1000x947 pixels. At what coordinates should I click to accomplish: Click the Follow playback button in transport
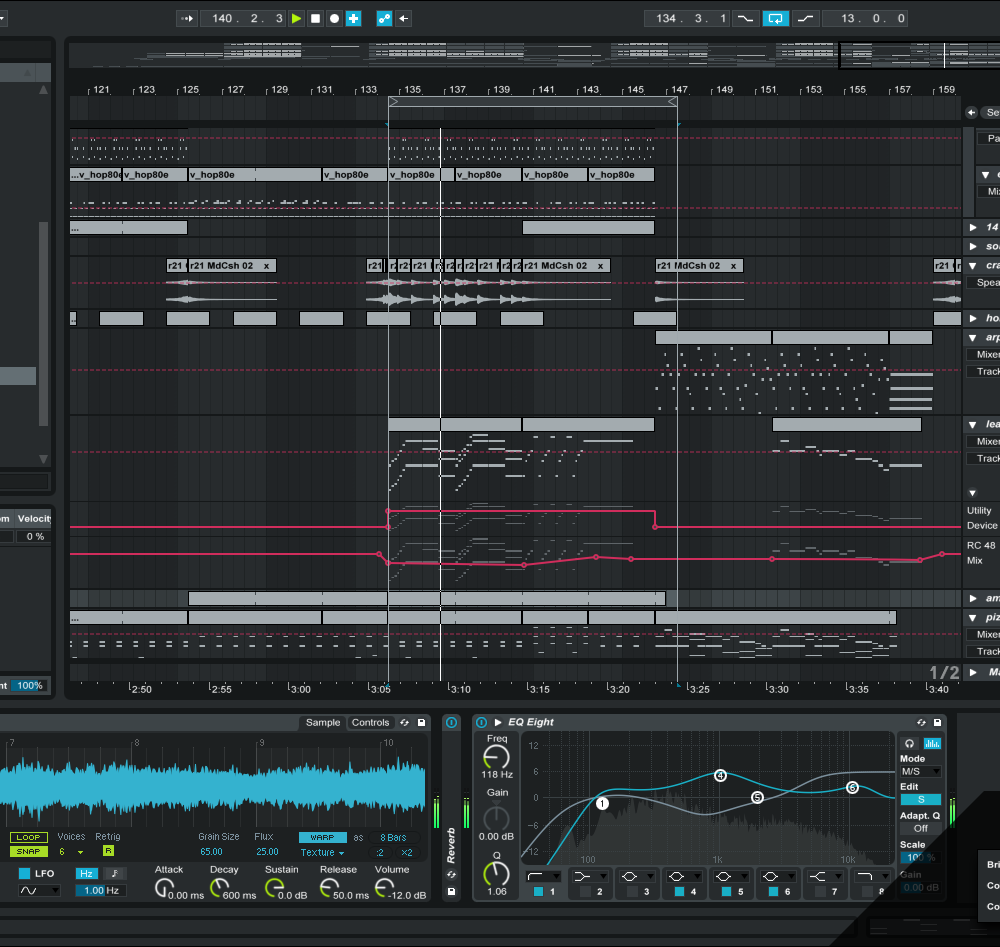pyautogui.click(x=186, y=18)
